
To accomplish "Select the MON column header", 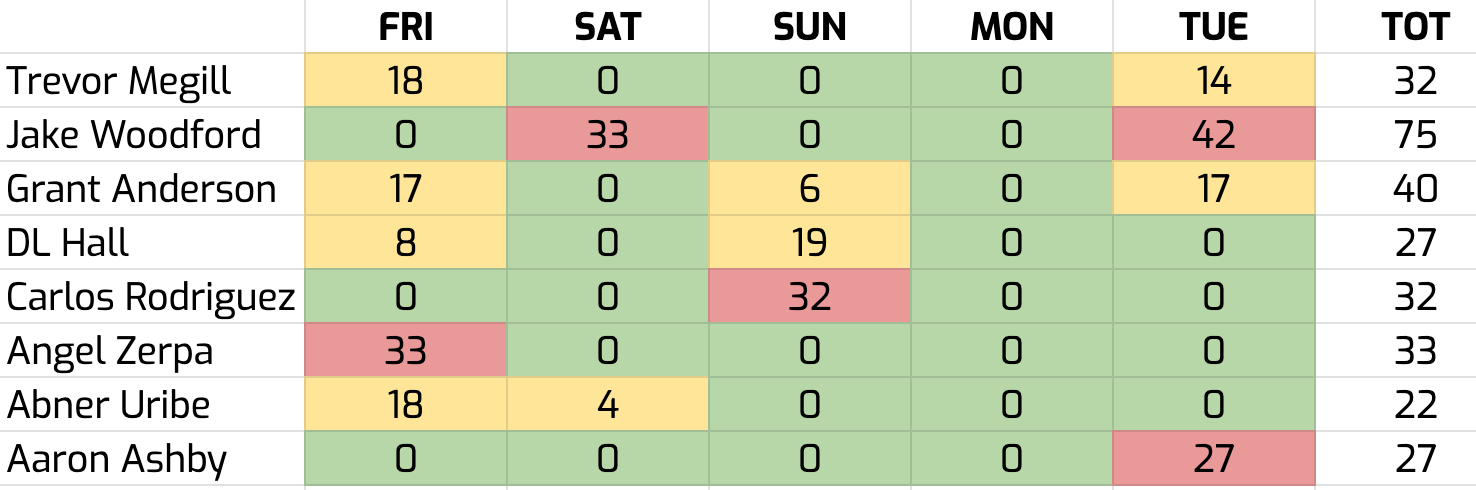I will [x=1011, y=27].
